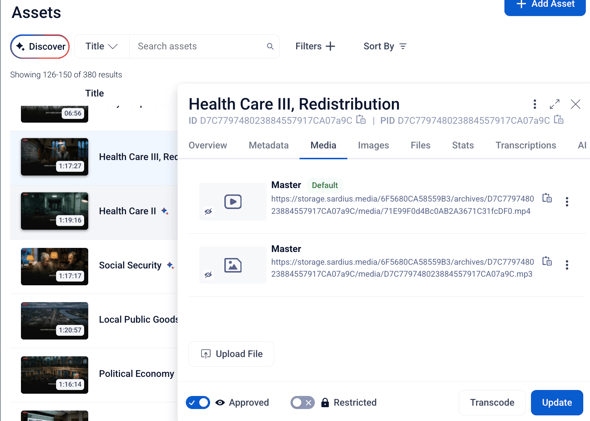Select the Media tab

[323, 145]
